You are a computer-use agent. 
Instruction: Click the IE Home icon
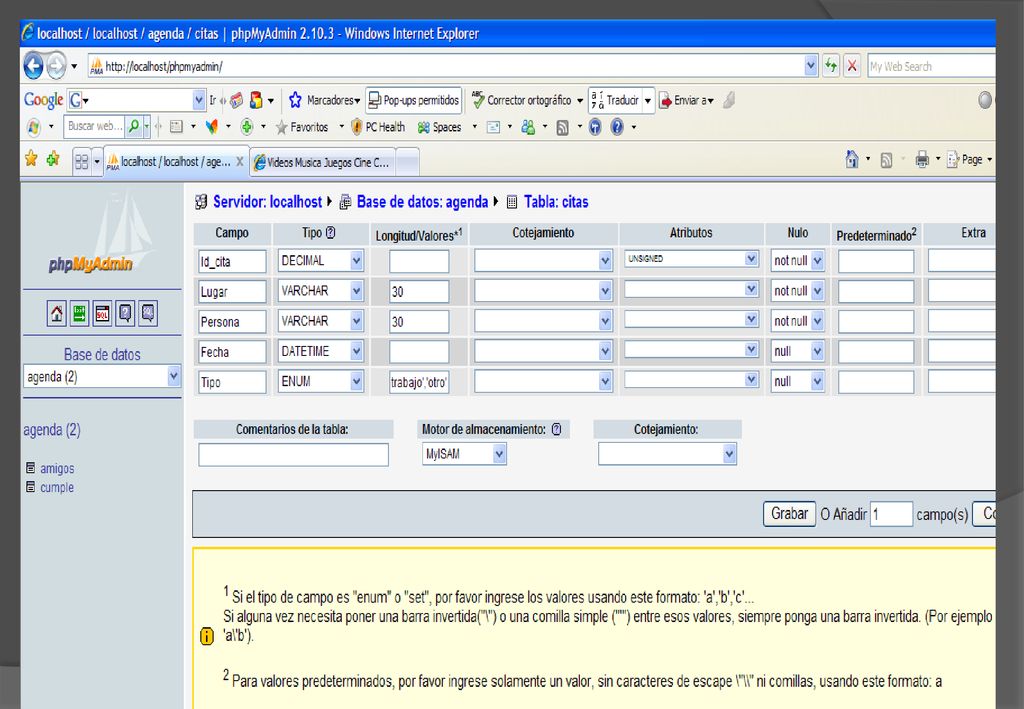pos(852,159)
